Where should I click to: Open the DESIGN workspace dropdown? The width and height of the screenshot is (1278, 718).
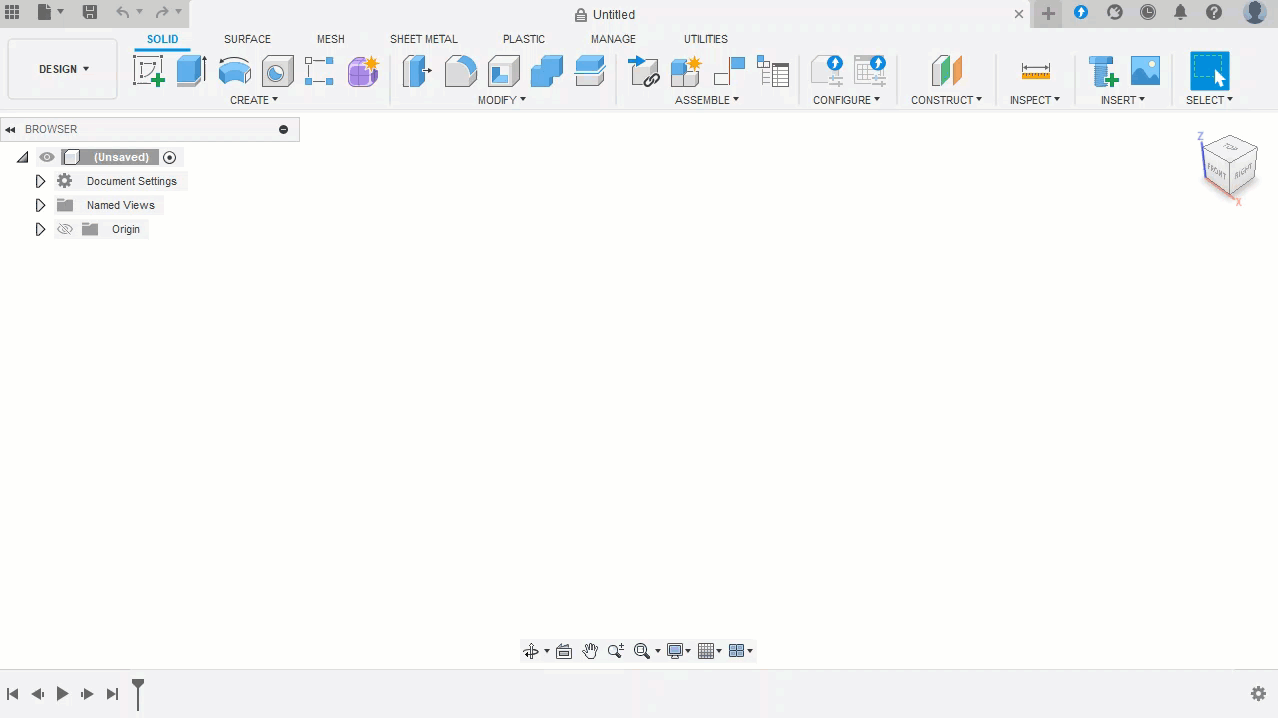[63, 69]
